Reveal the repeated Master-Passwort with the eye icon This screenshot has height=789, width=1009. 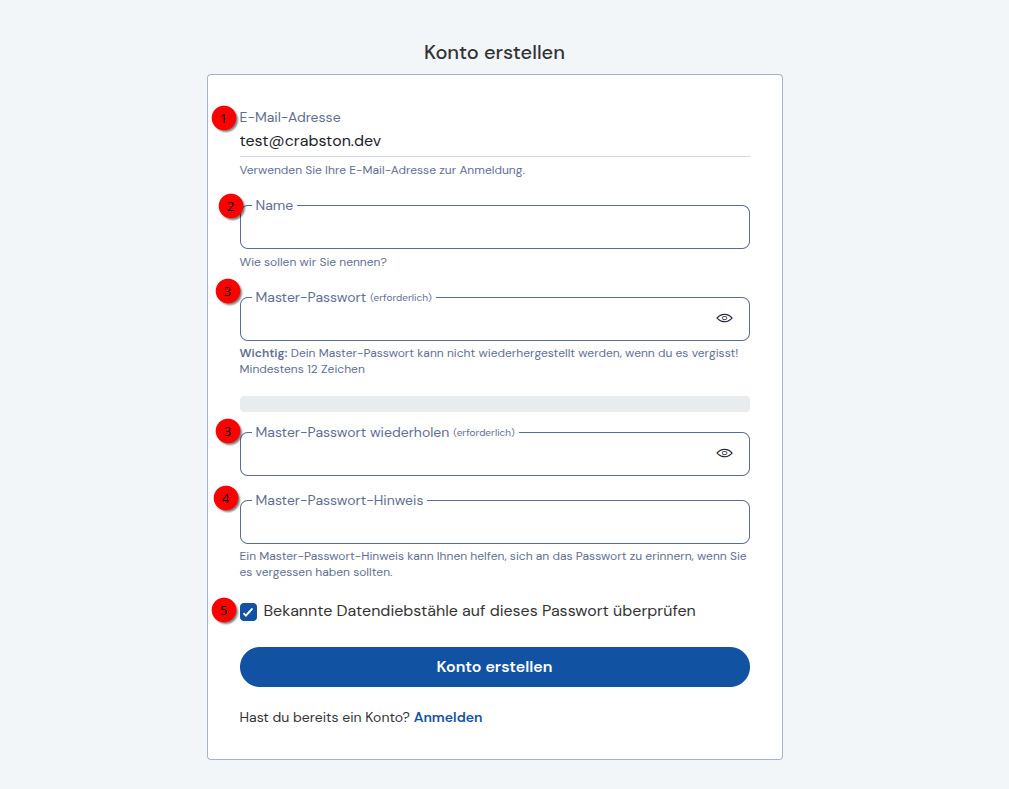[724, 453]
